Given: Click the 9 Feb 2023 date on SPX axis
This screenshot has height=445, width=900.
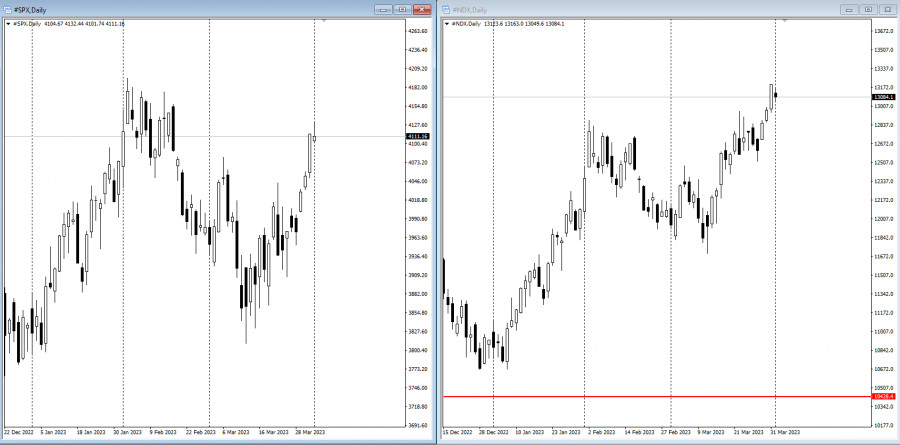Looking at the screenshot, I should [x=163, y=432].
